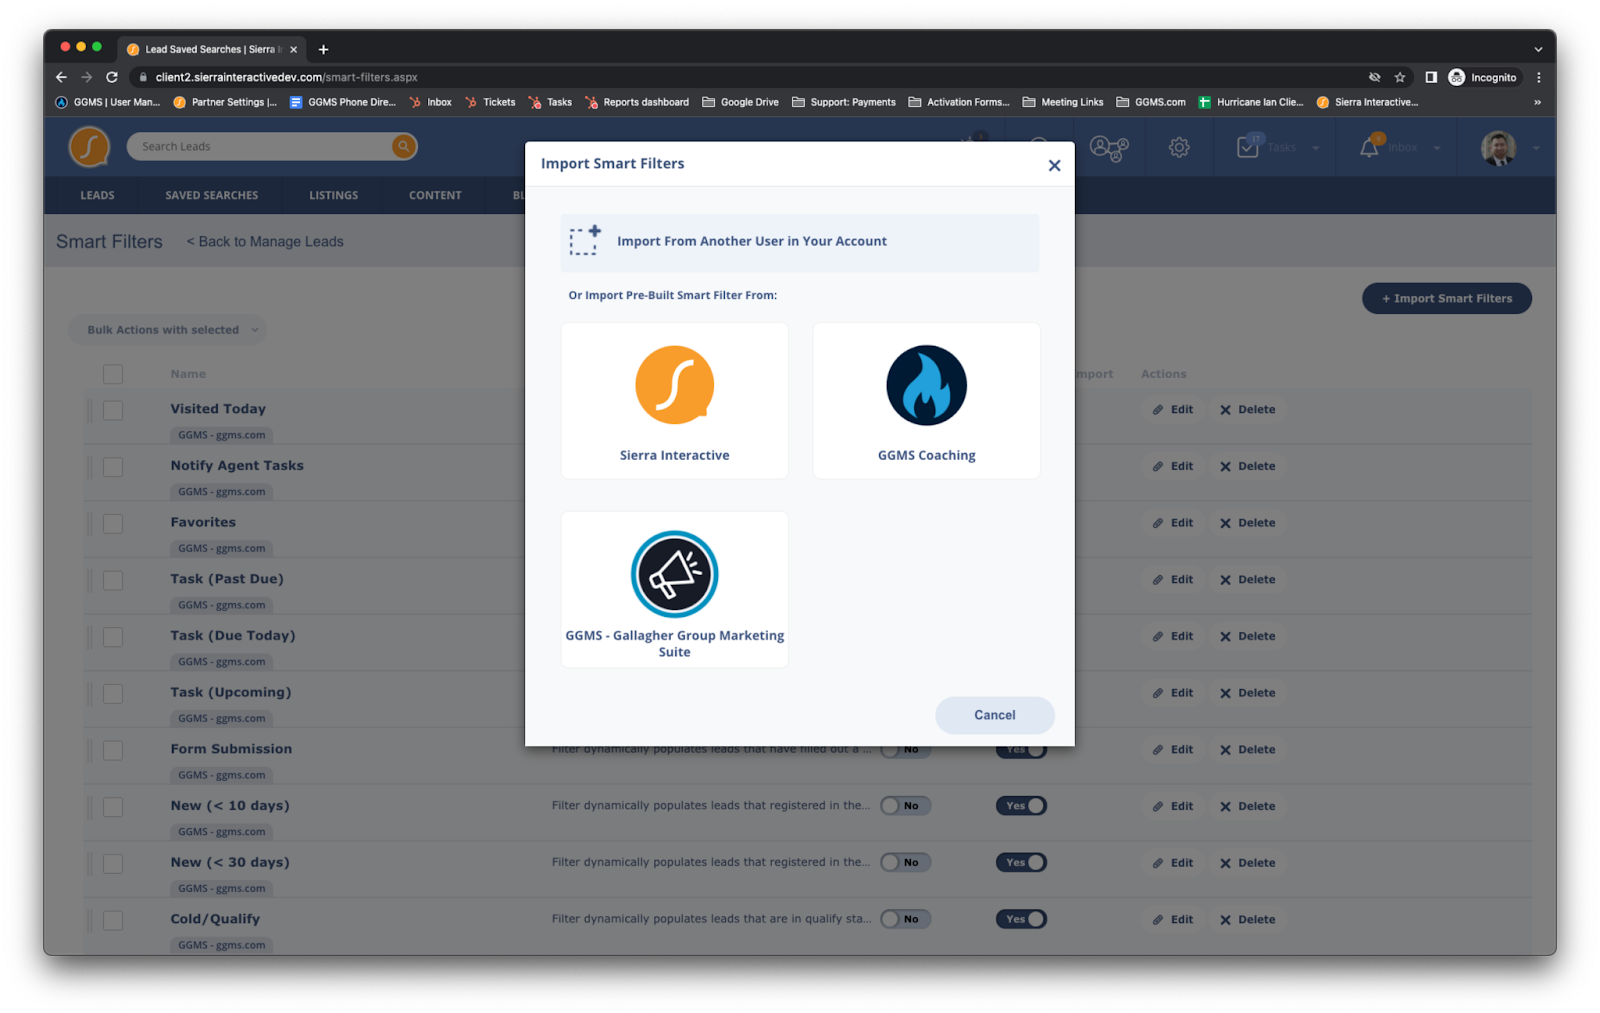Import From Another User in Your Account
The height and width of the screenshot is (1013, 1600).
click(x=799, y=241)
